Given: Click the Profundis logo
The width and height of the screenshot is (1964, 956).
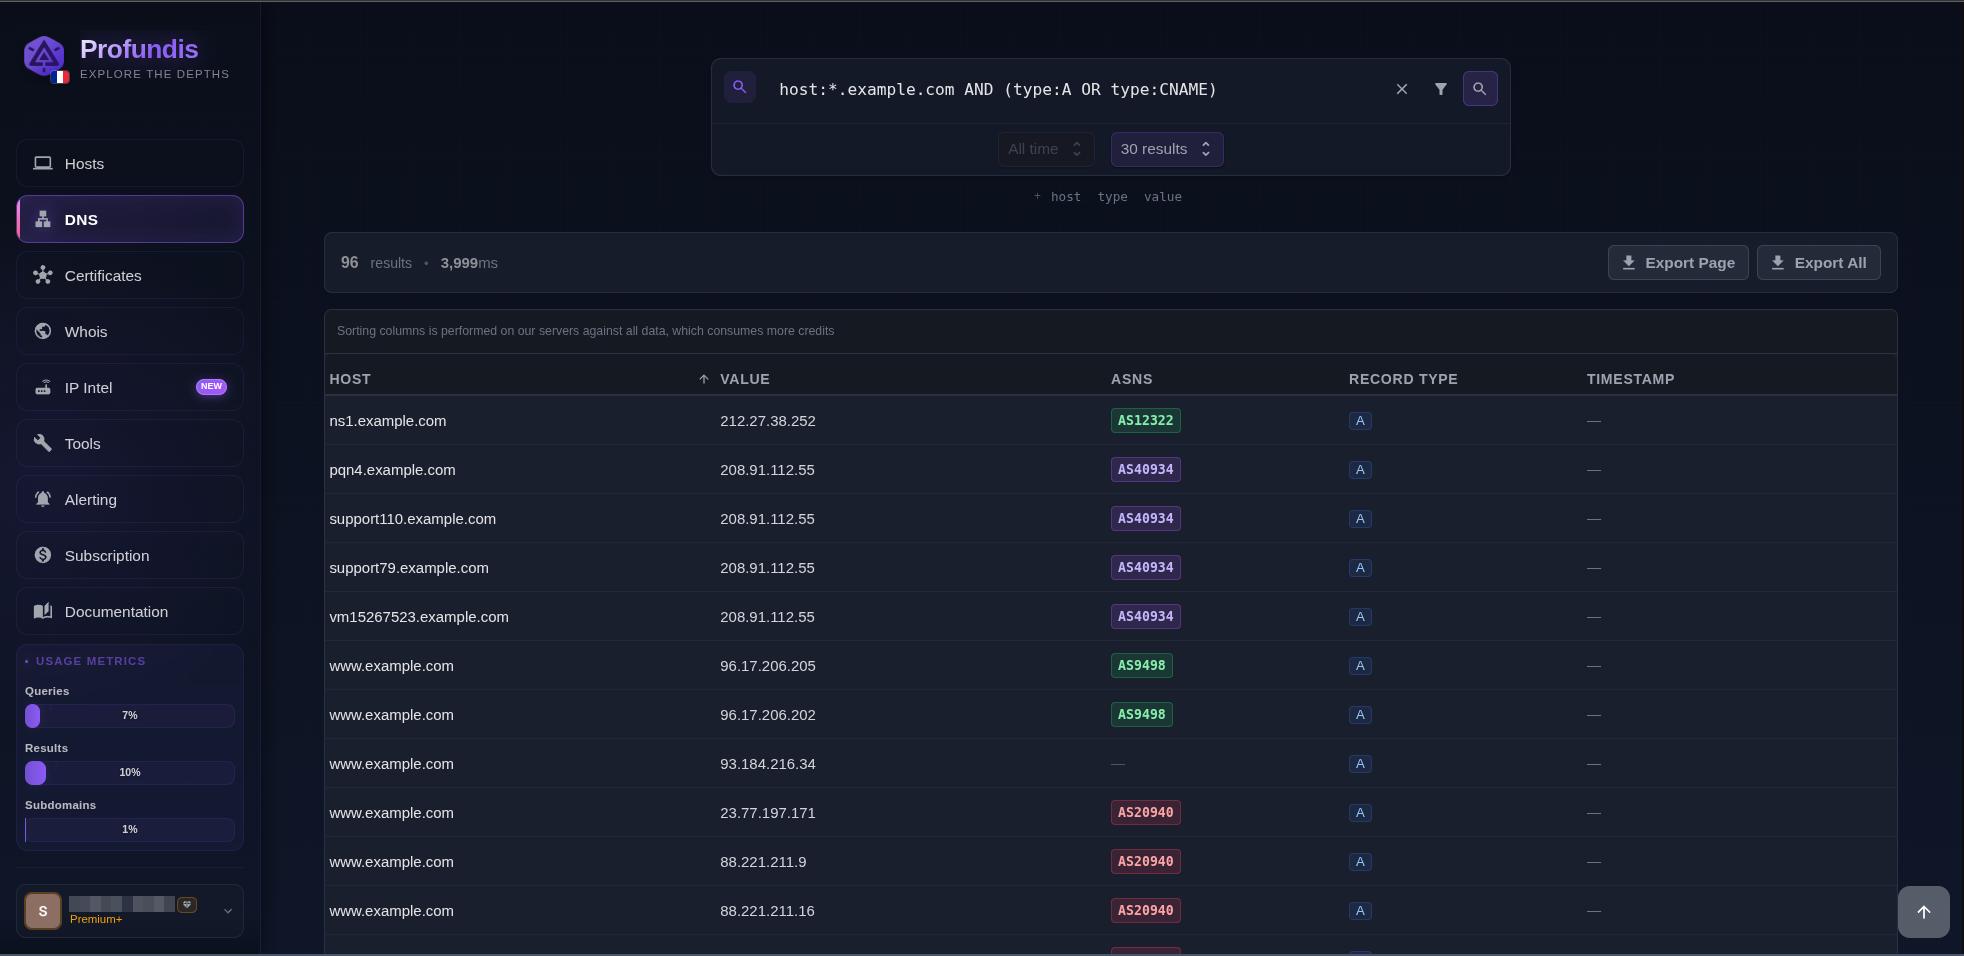Looking at the screenshot, I should (44, 57).
